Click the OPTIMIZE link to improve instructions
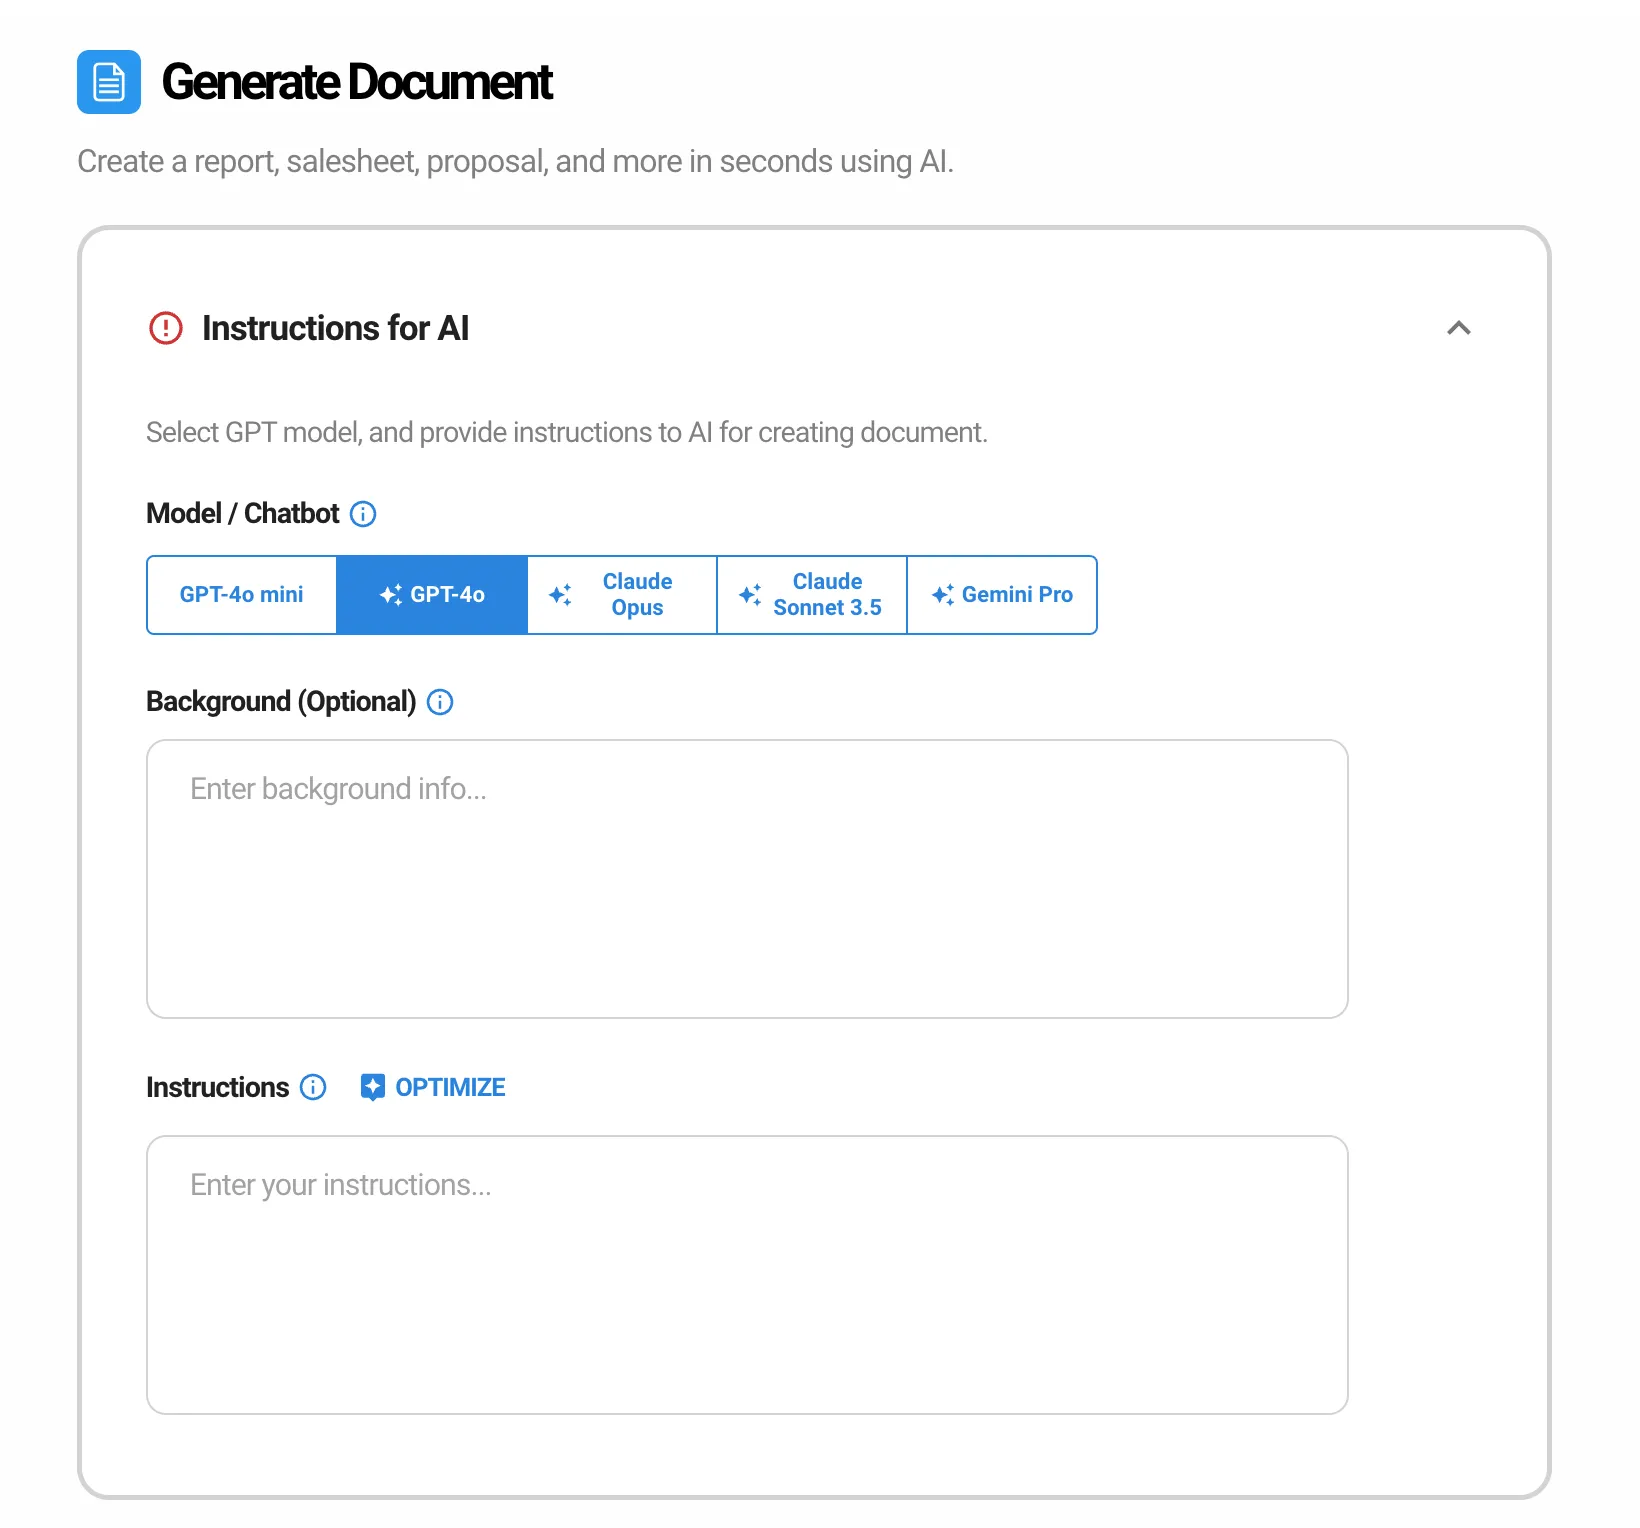 [450, 1087]
